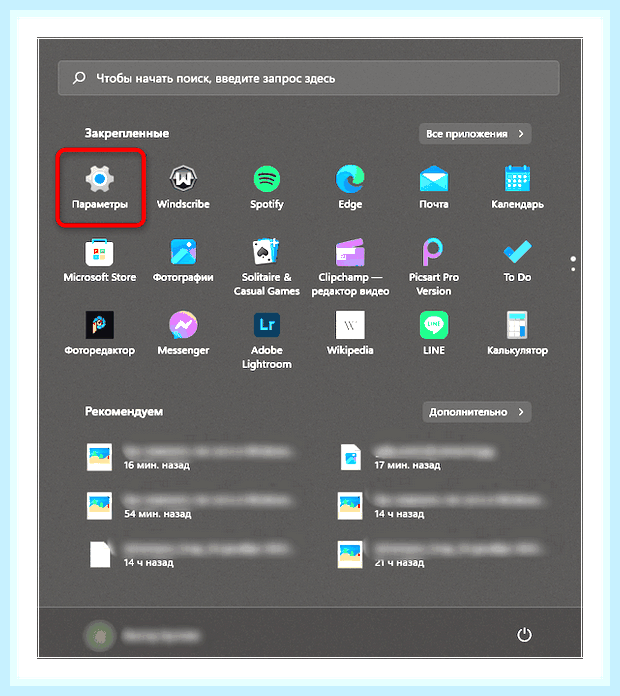This screenshot has height=696, width=620.
Task: Open the Wikipedia app
Action: click(x=350, y=333)
